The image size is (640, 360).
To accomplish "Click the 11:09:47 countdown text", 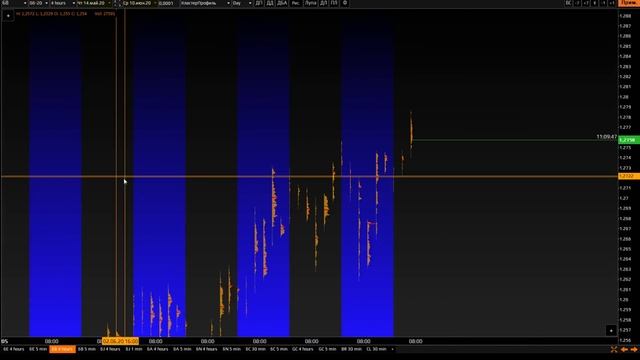I will [607, 137].
